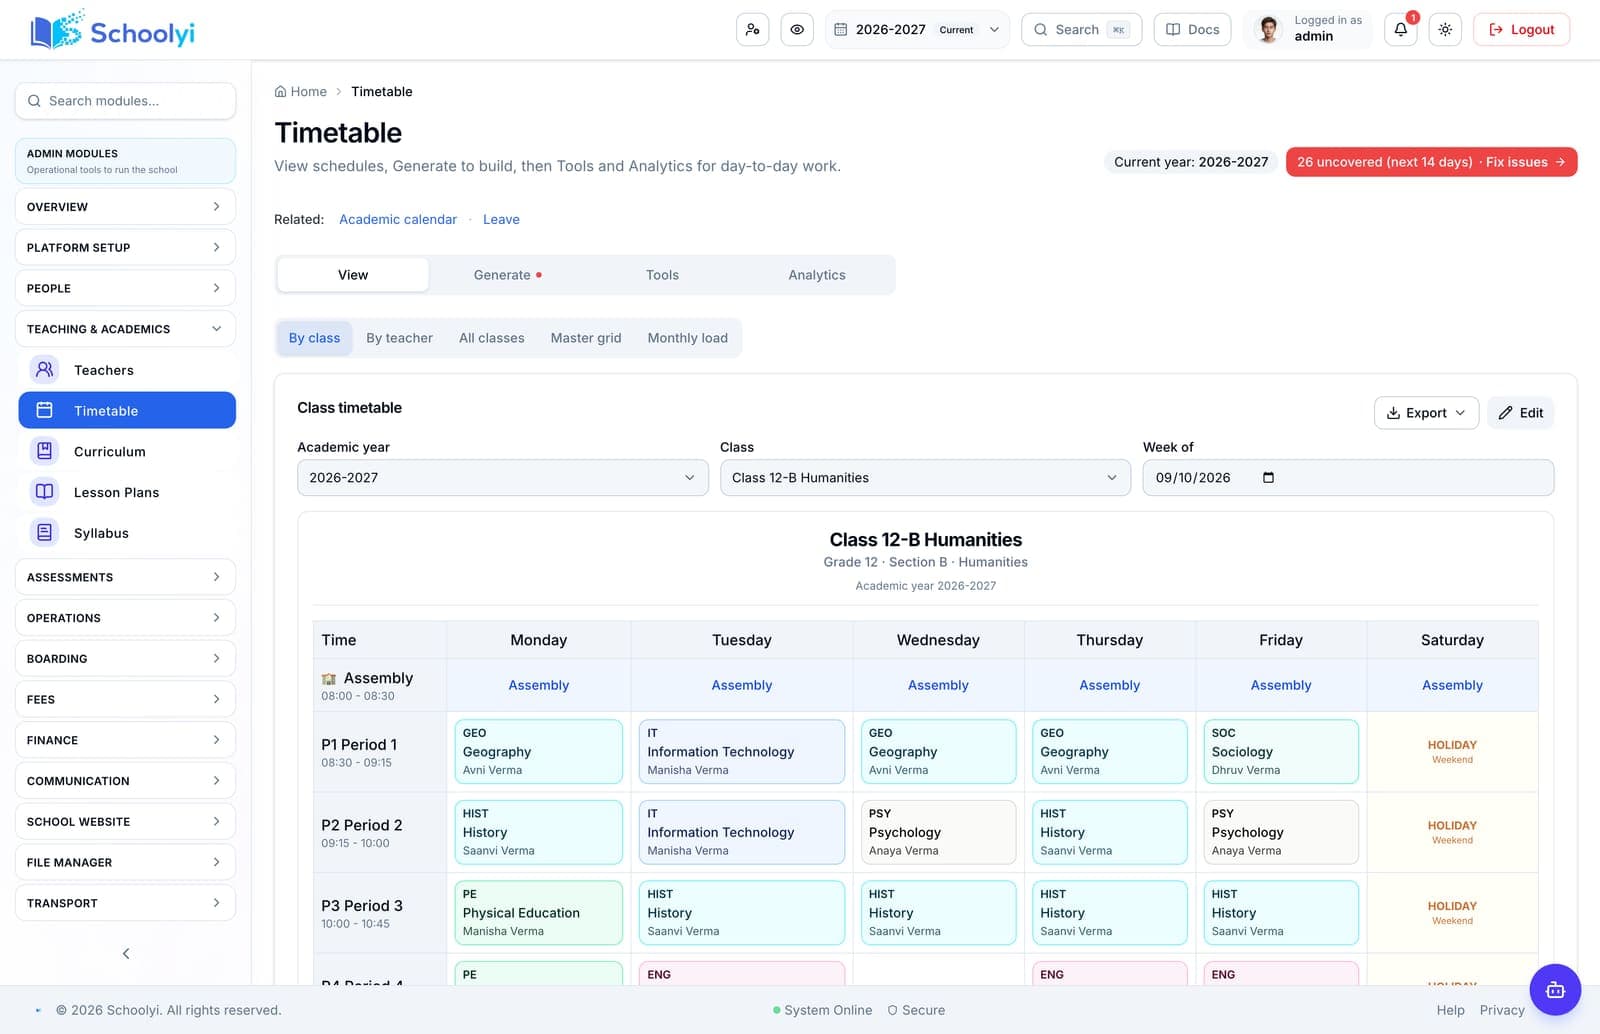Click the Search modules input field
Viewport: 1600px width, 1034px height.
125,101
